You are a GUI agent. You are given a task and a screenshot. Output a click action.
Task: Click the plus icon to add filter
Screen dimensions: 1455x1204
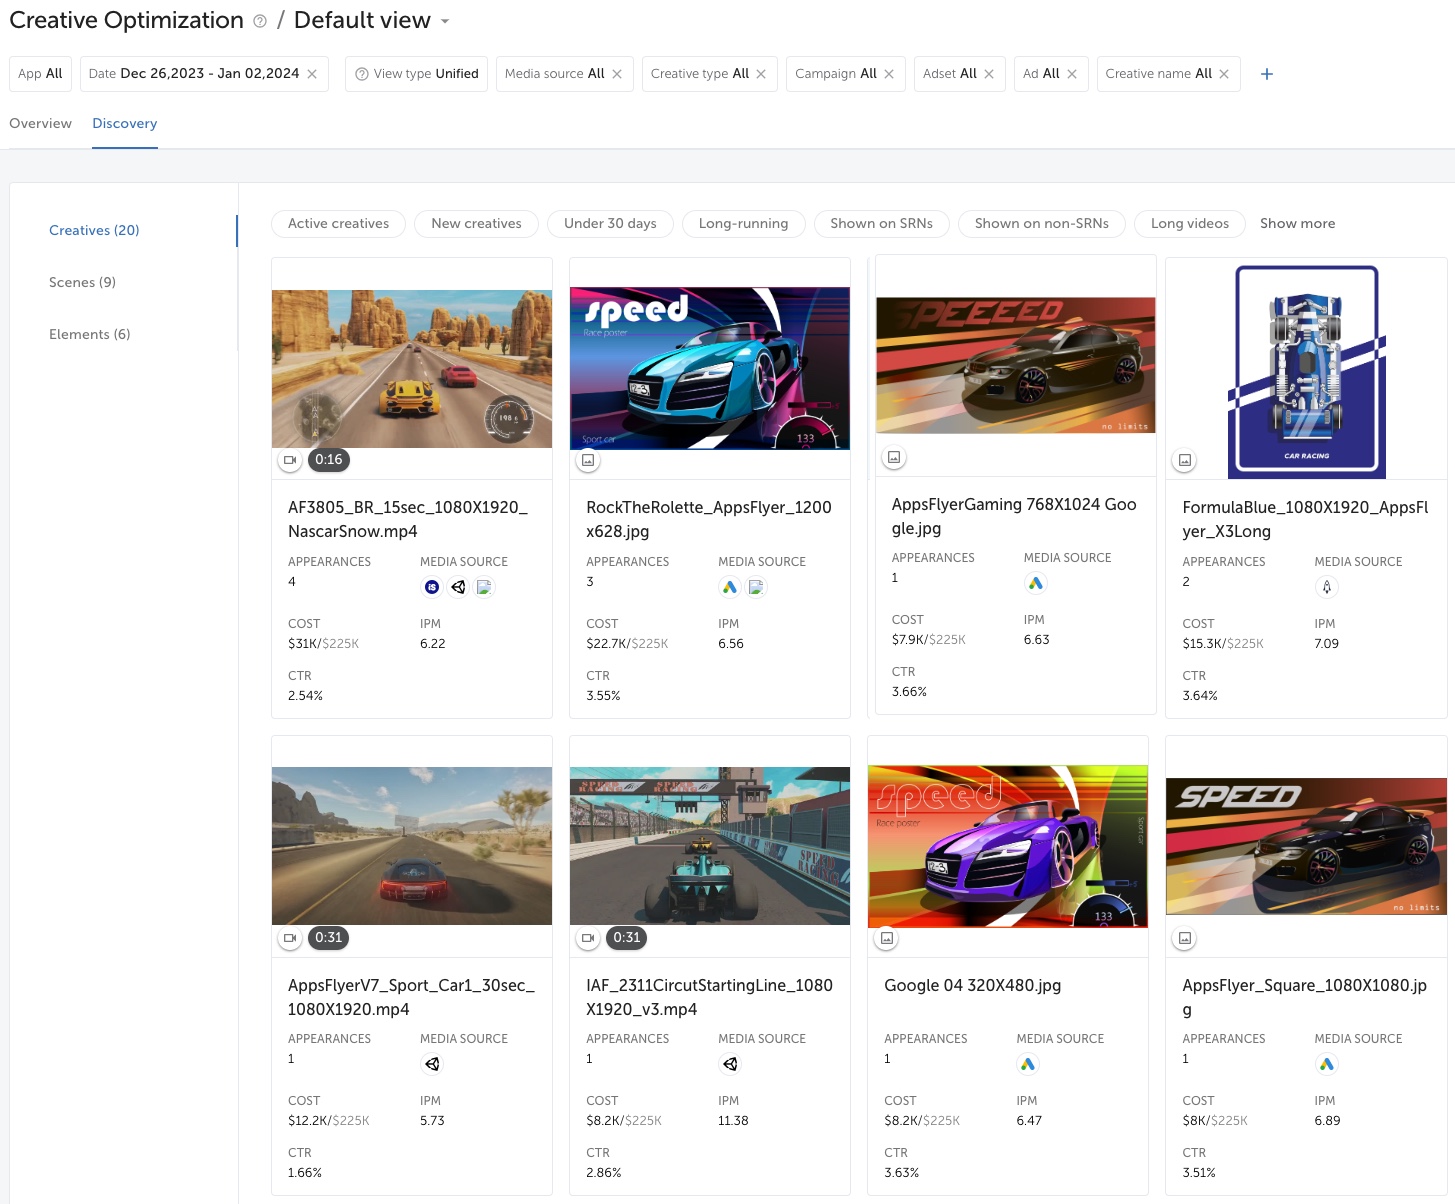pyautogui.click(x=1266, y=74)
